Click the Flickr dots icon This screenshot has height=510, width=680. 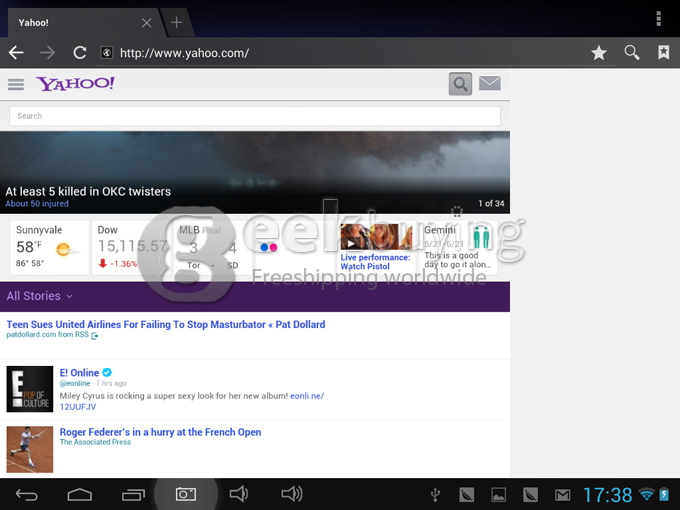(x=268, y=247)
